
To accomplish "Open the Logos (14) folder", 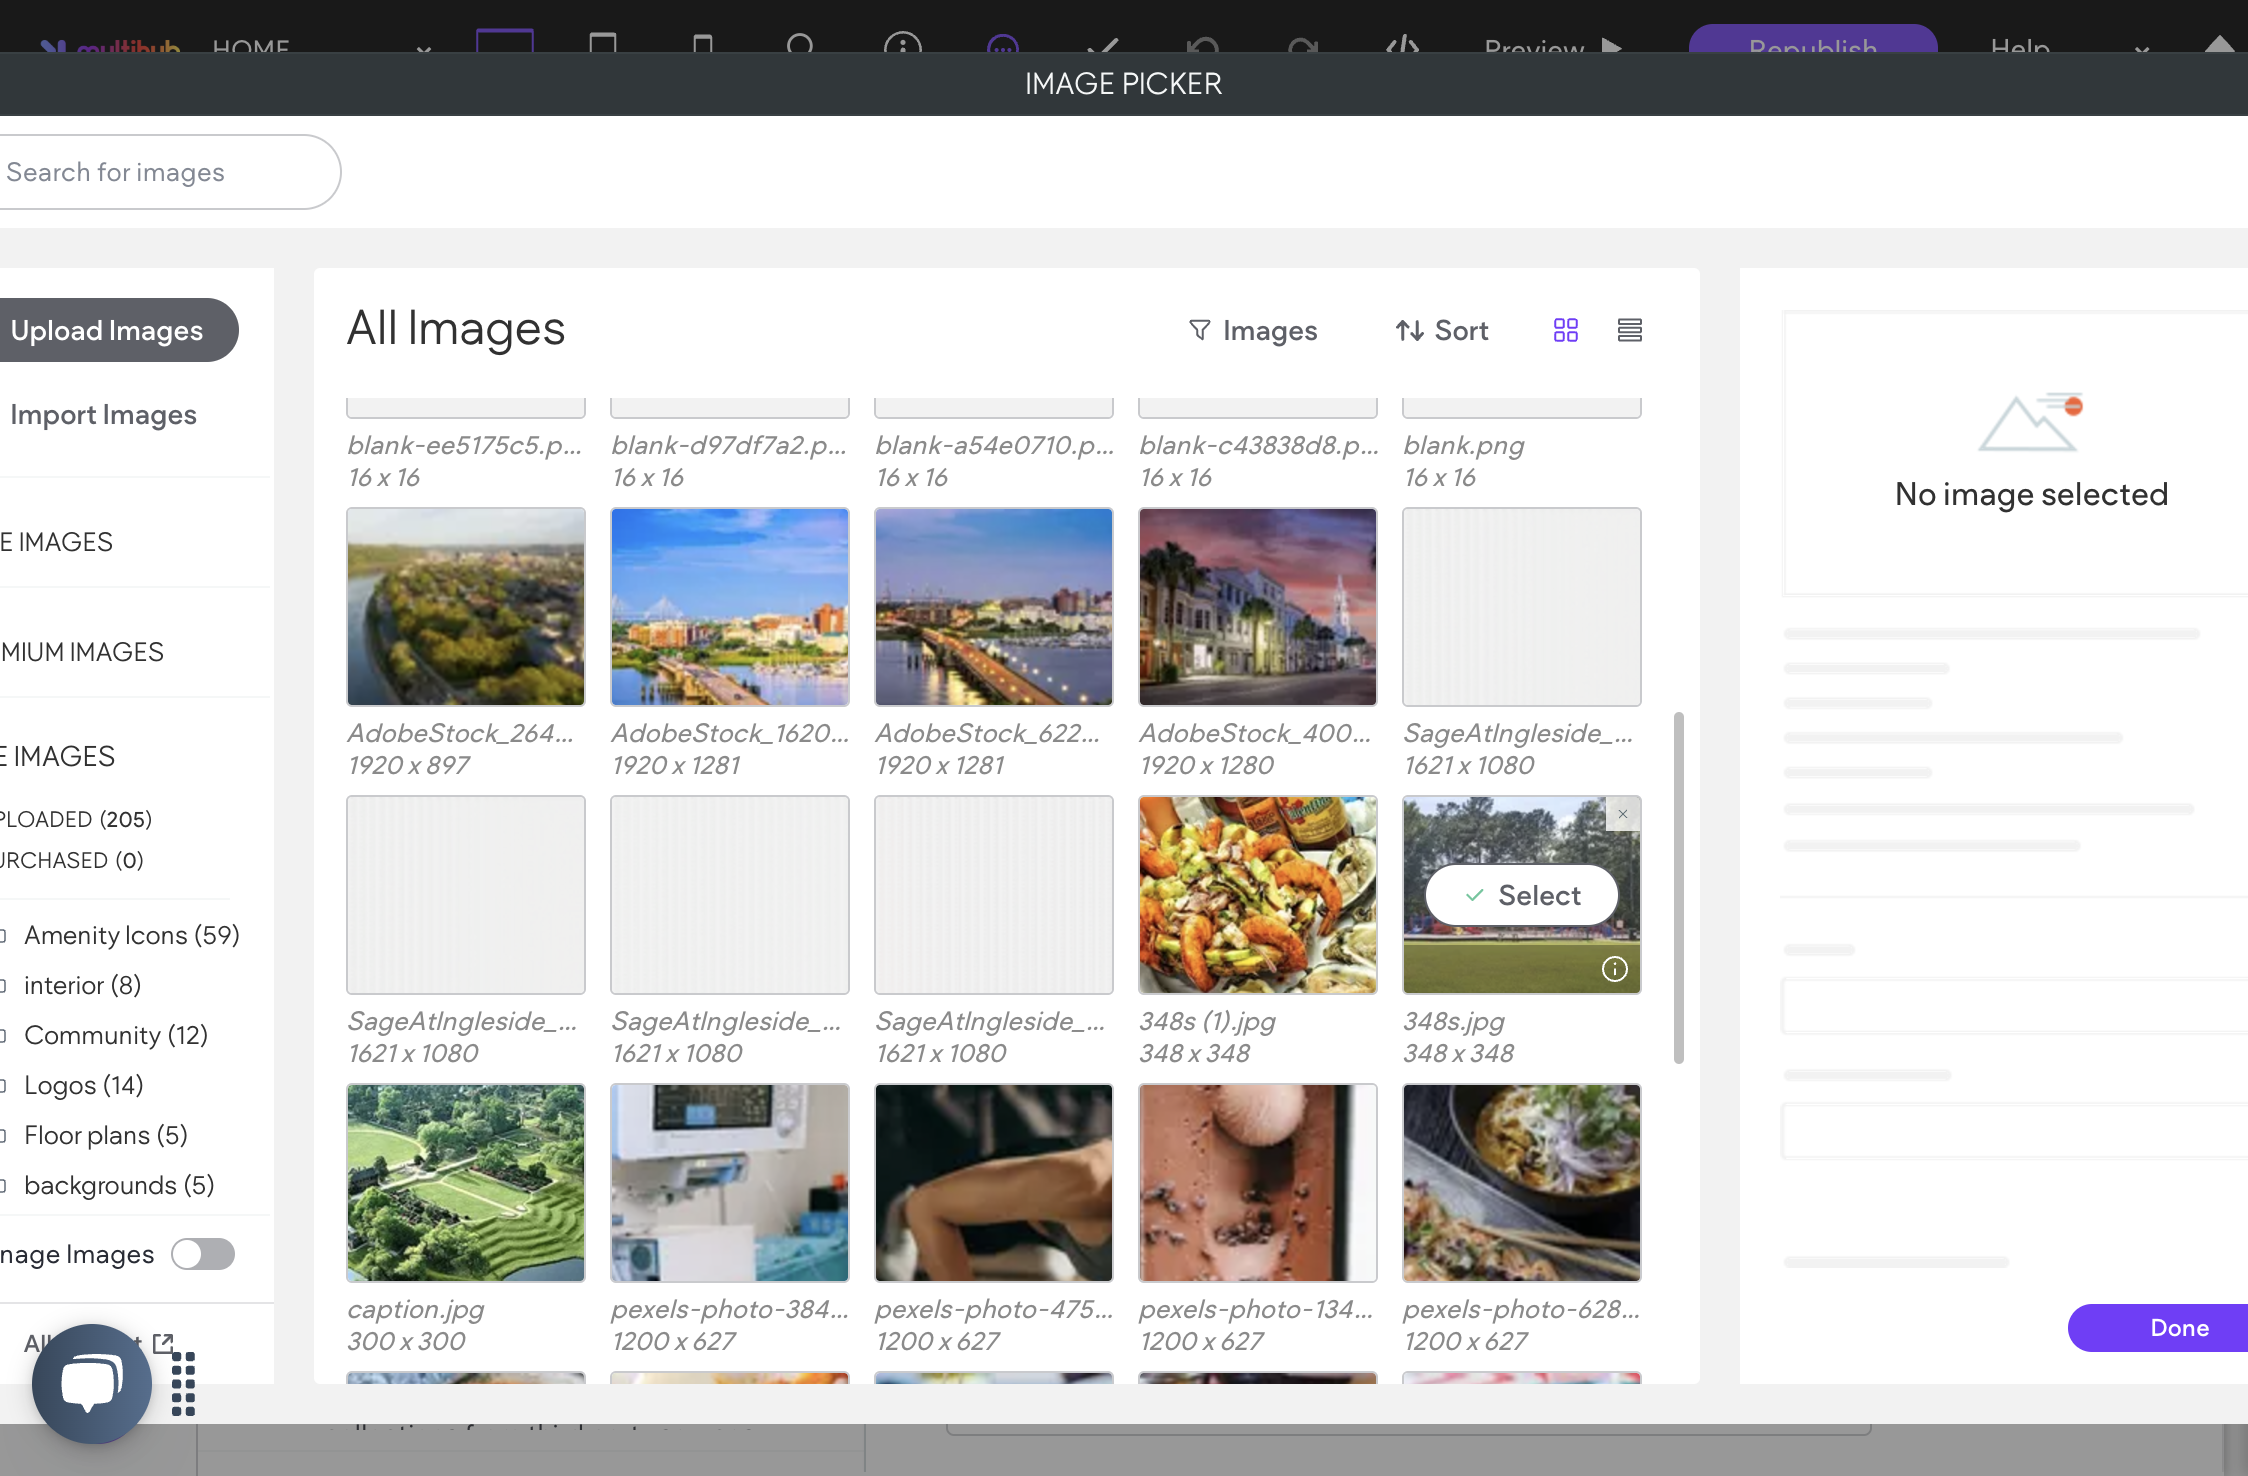I will (x=83, y=1085).
